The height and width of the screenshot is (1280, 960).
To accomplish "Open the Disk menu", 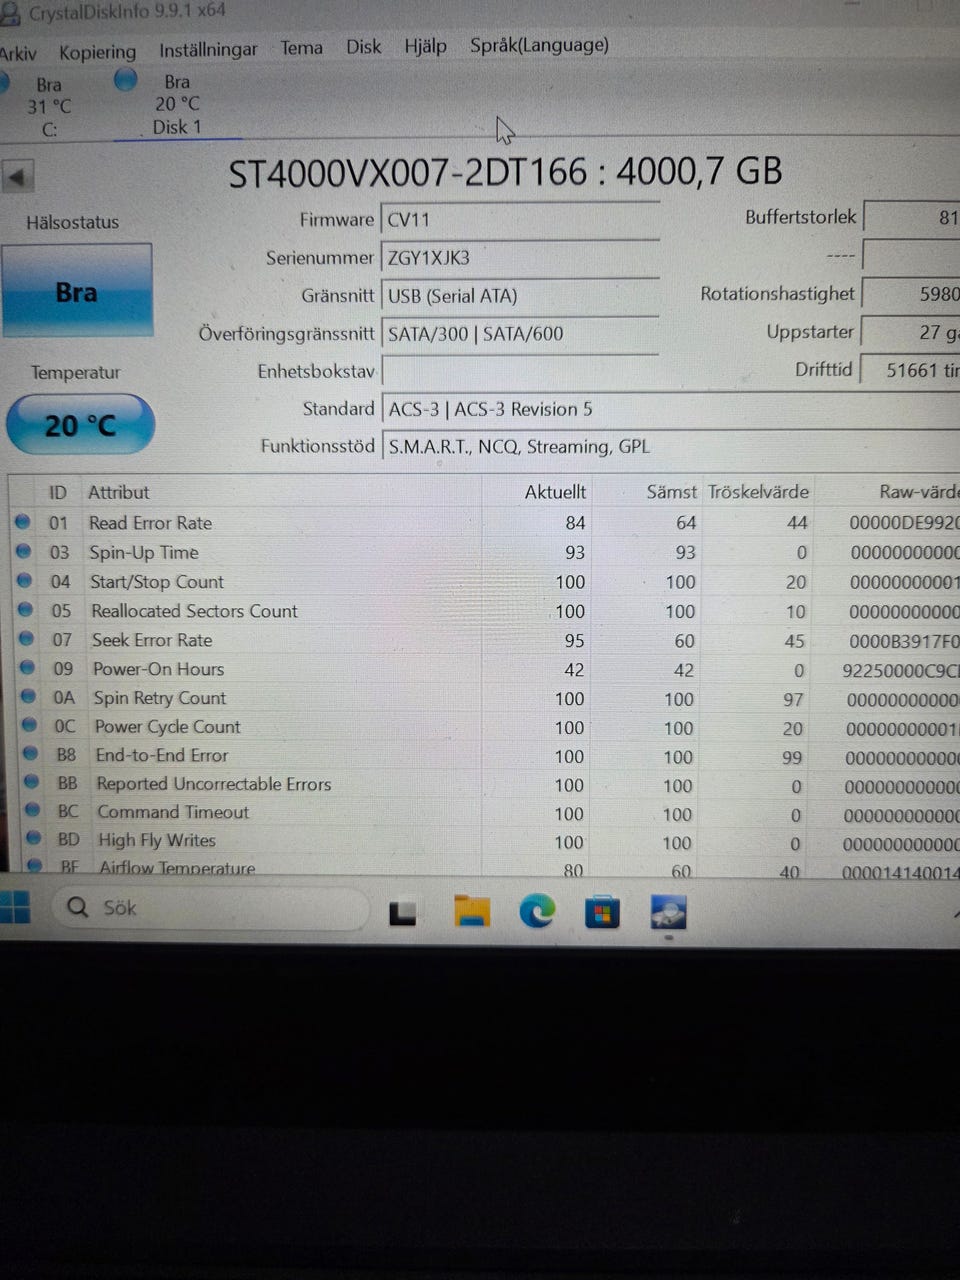I will pos(364,46).
